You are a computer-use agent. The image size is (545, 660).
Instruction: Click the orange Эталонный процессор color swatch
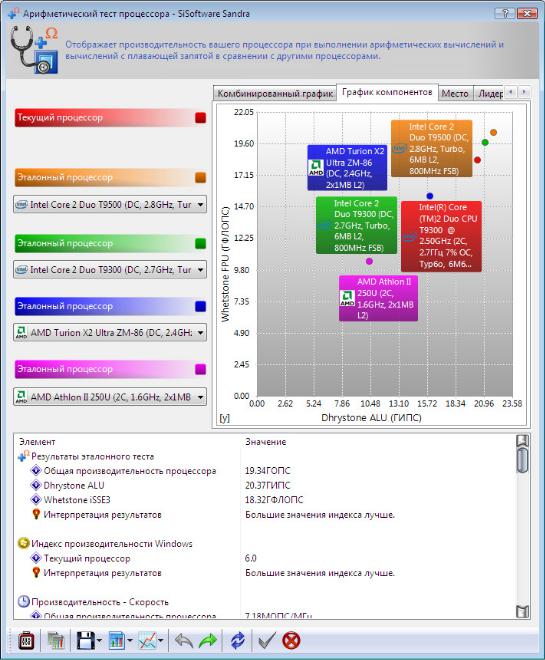pyautogui.click(x=201, y=177)
